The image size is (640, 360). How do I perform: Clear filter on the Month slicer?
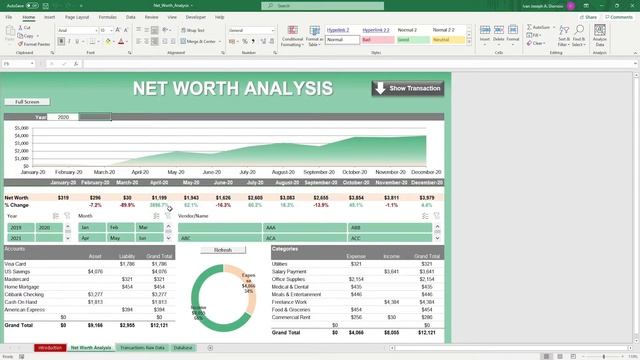click(168, 216)
